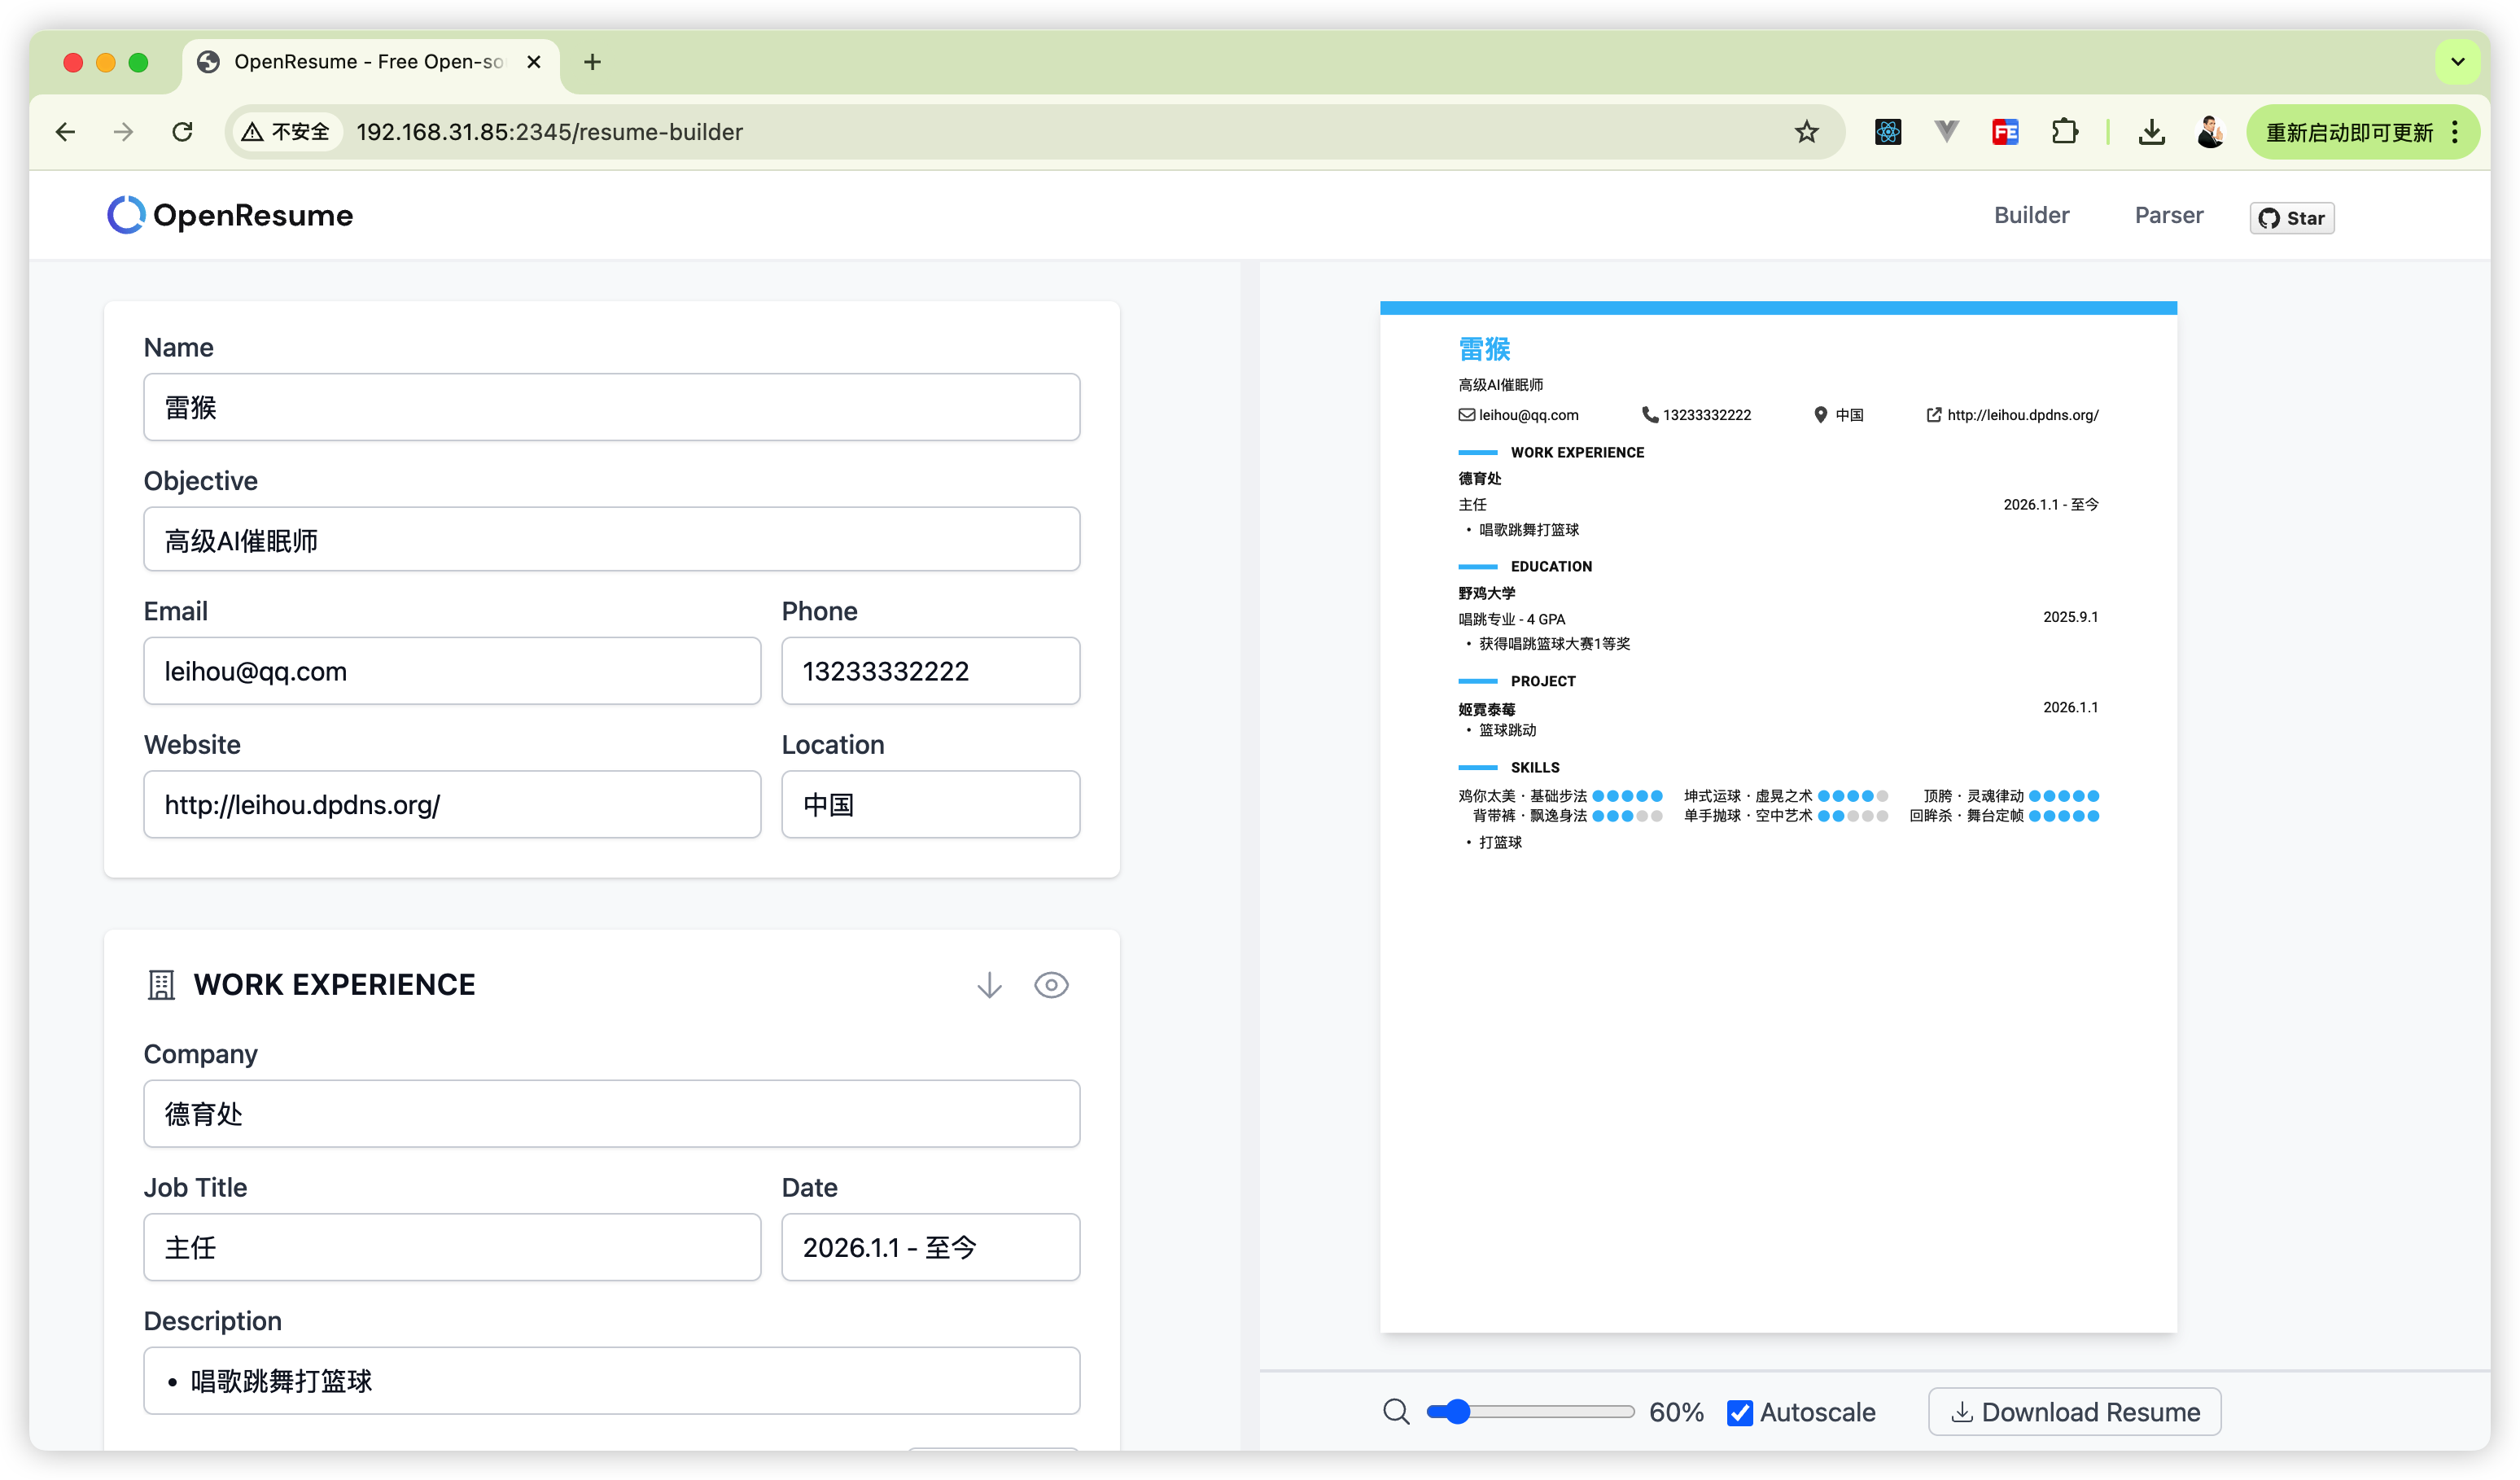Click the zoom magnifier icon
Image resolution: width=2520 pixels, height=1480 pixels.
[1396, 1412]
